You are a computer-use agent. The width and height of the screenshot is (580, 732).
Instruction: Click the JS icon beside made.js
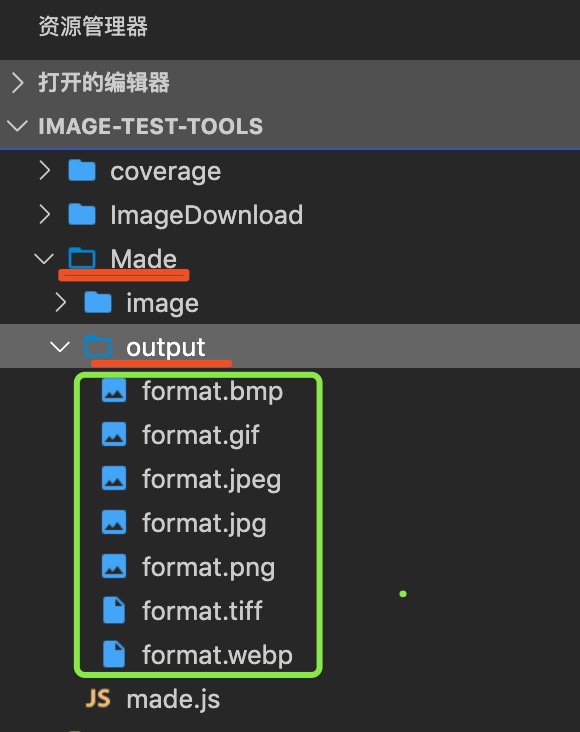[98, 699]
